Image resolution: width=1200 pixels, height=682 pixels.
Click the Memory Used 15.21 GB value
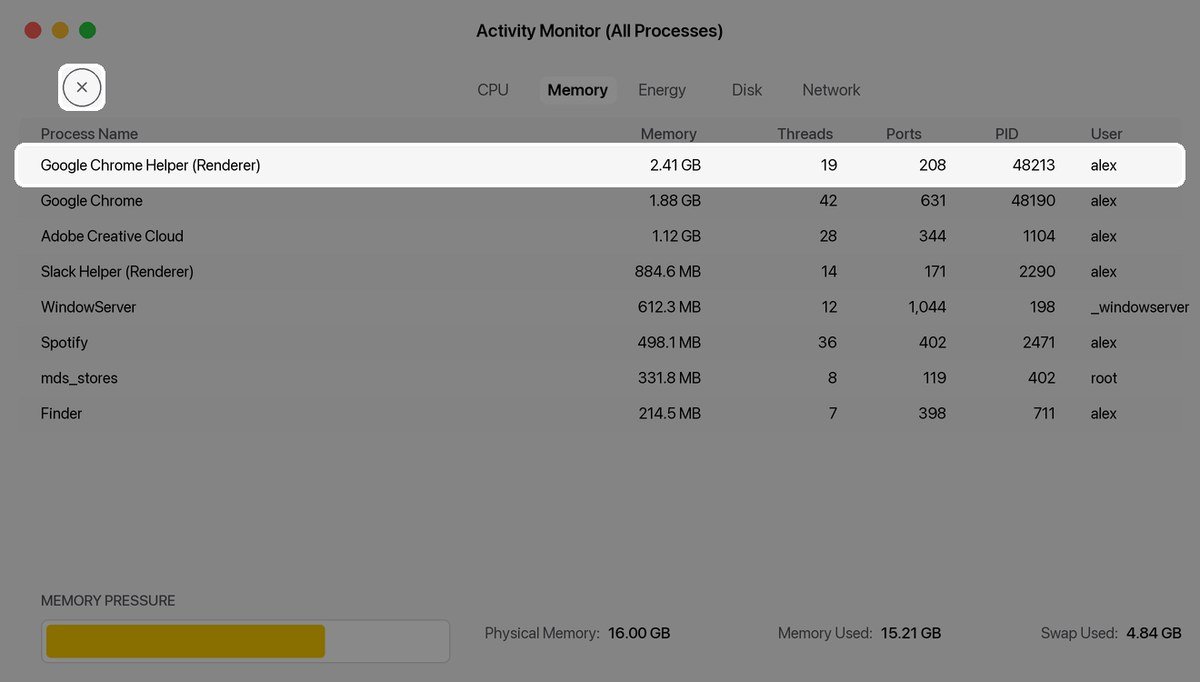[910, 633]
